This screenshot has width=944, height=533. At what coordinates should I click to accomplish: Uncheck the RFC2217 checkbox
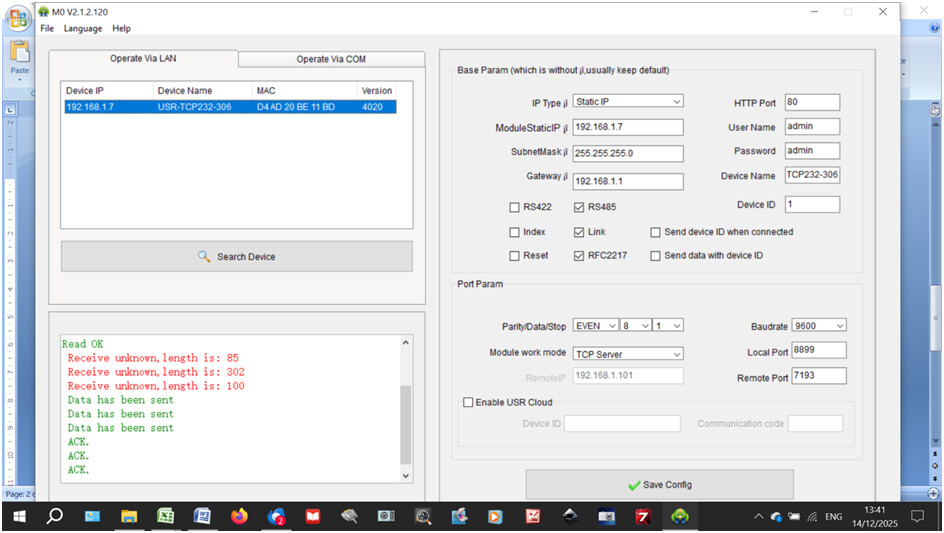coord(579,256)
